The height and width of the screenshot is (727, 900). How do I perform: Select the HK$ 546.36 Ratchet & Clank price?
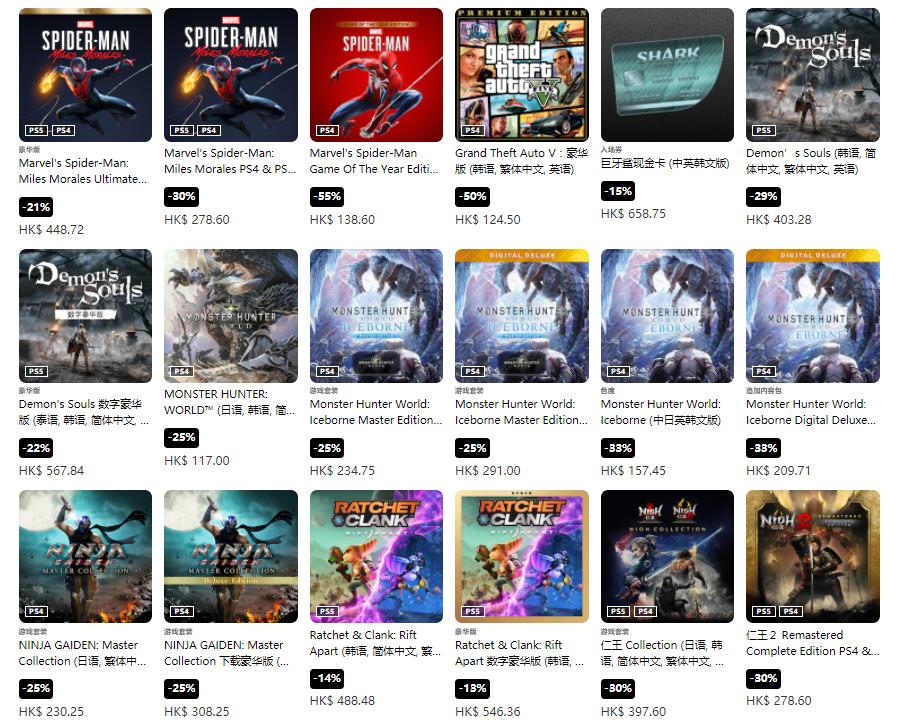coord(488,712)
